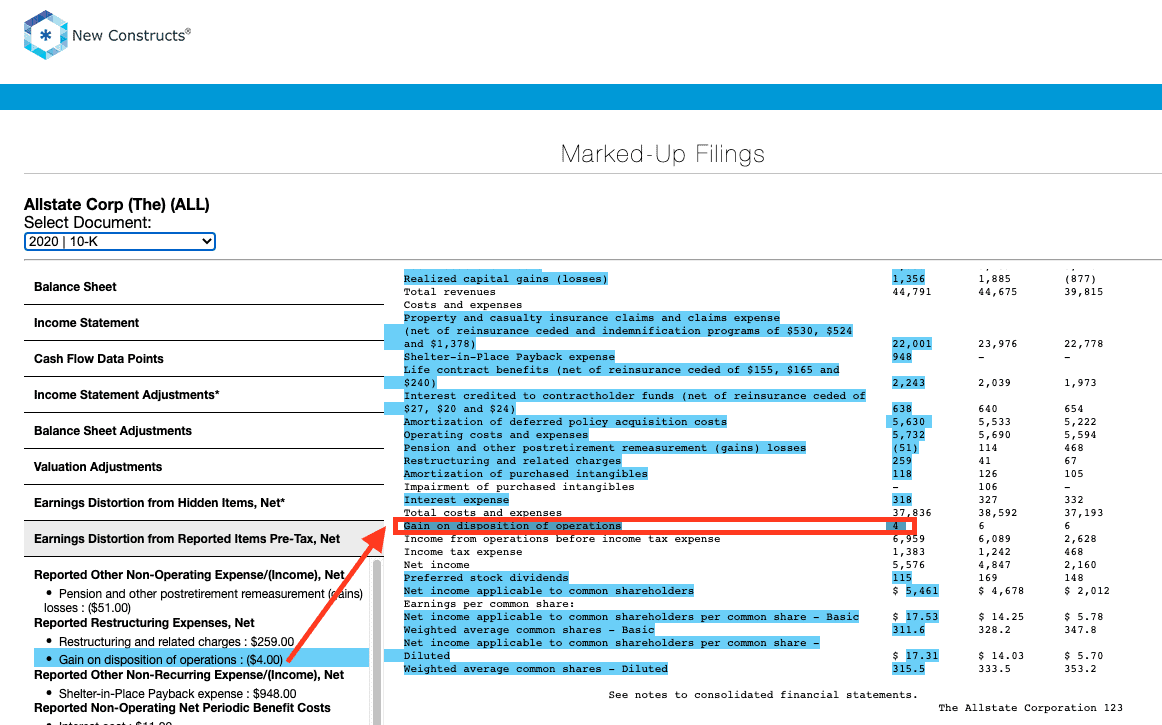Click highlighted Net income applicable to common shareholders

[x=548, y=591]
